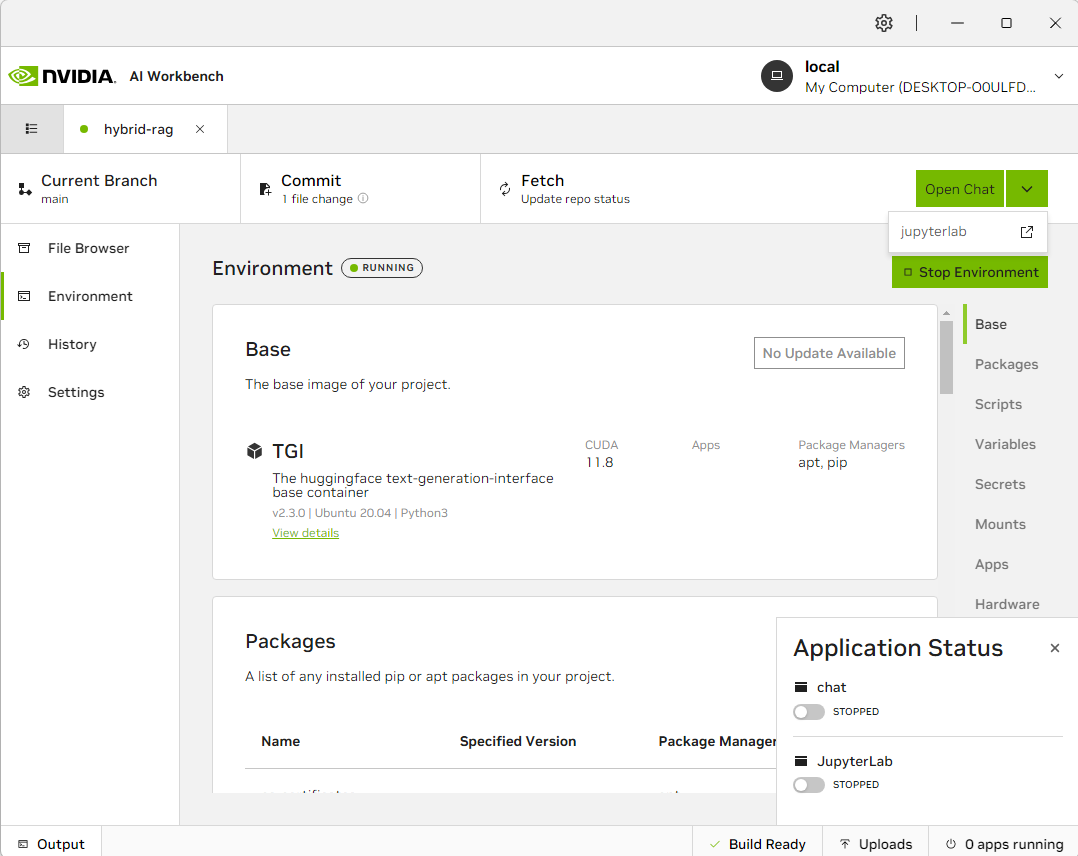This screenshot has width=1078, height=856.
Task: Toggle the chat application on
Action: (x=808, y=712)
